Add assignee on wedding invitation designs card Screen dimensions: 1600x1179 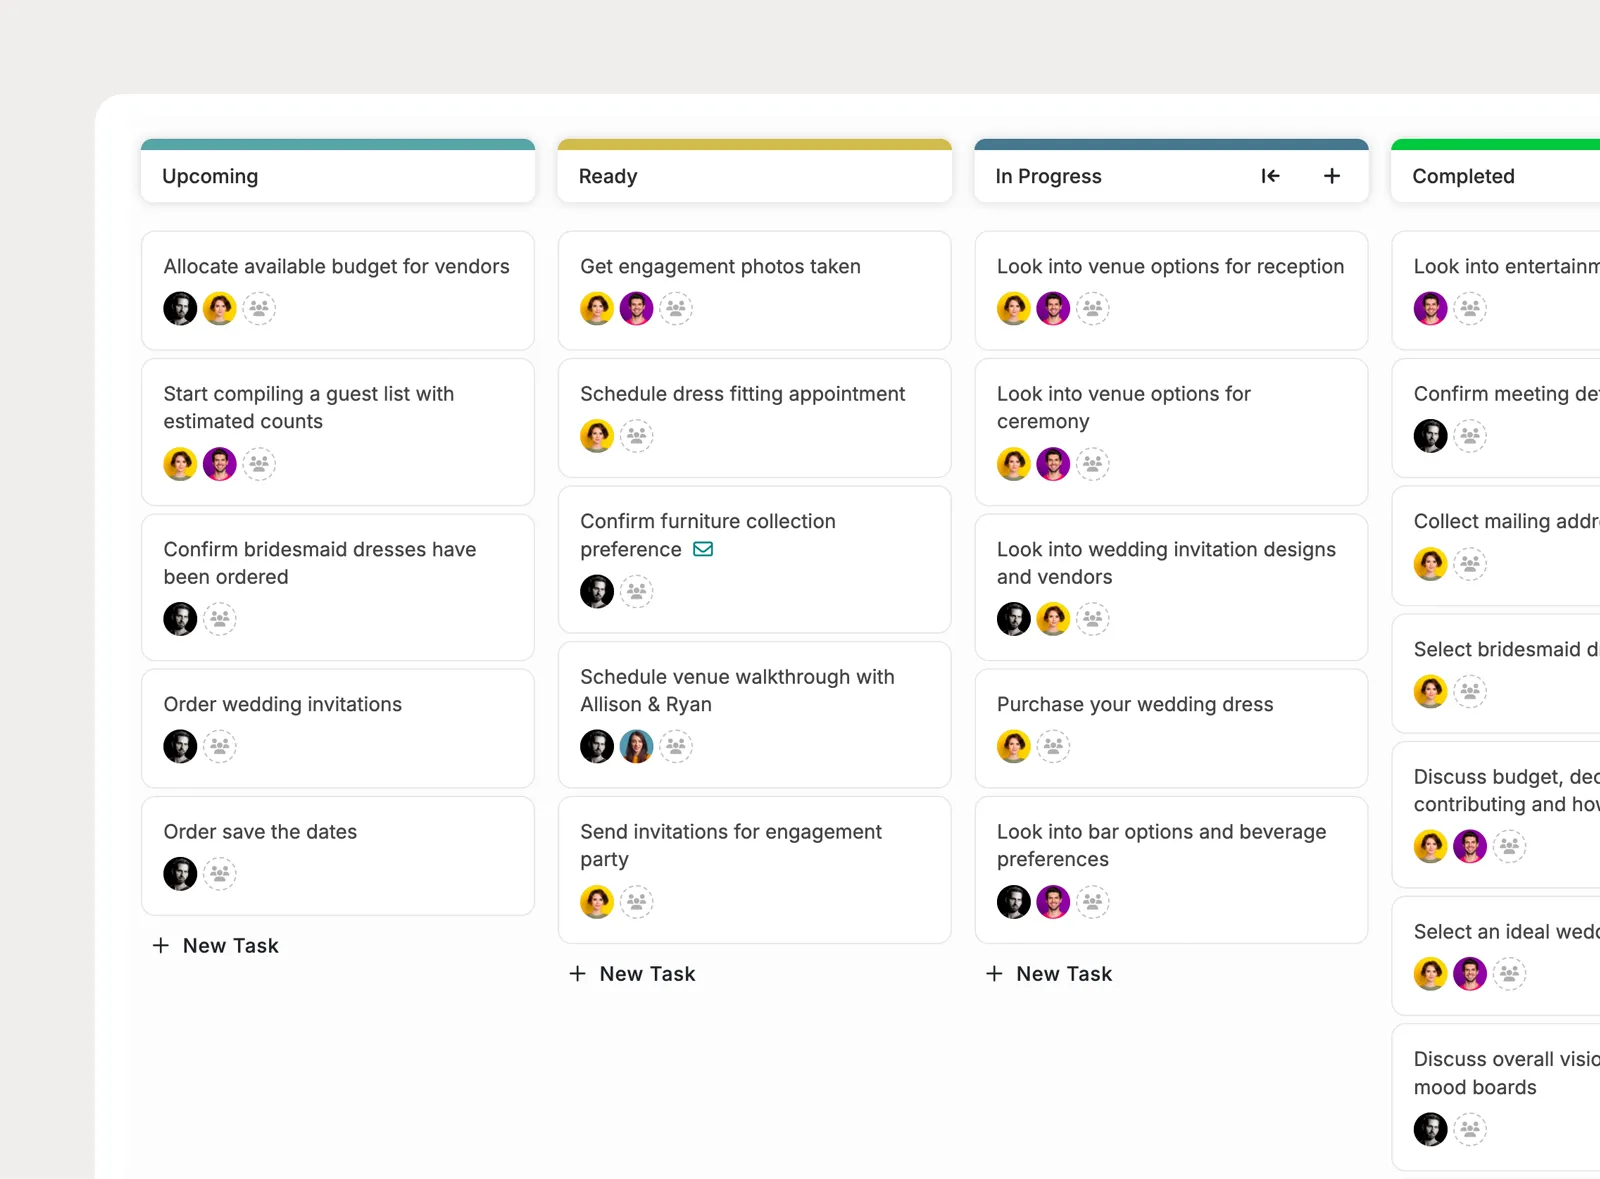[1093, 619]
